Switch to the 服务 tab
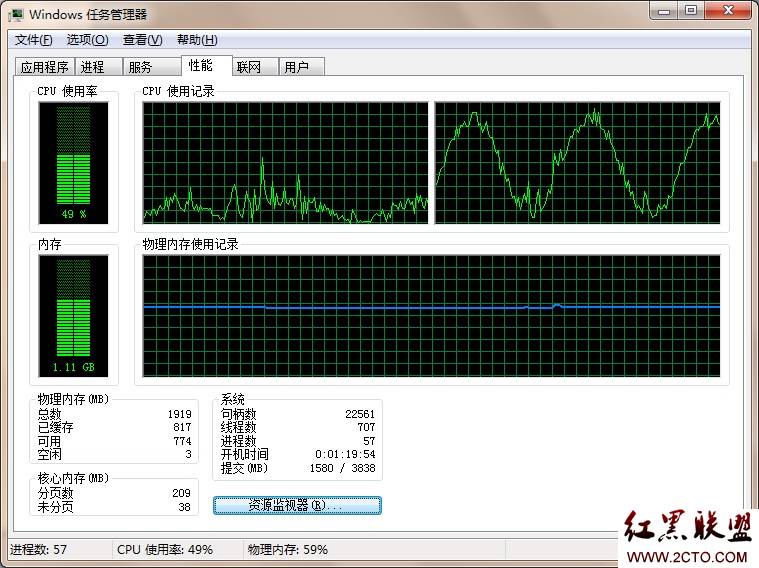Viewport: 759px width, 568px height. (x=152, y=67)
